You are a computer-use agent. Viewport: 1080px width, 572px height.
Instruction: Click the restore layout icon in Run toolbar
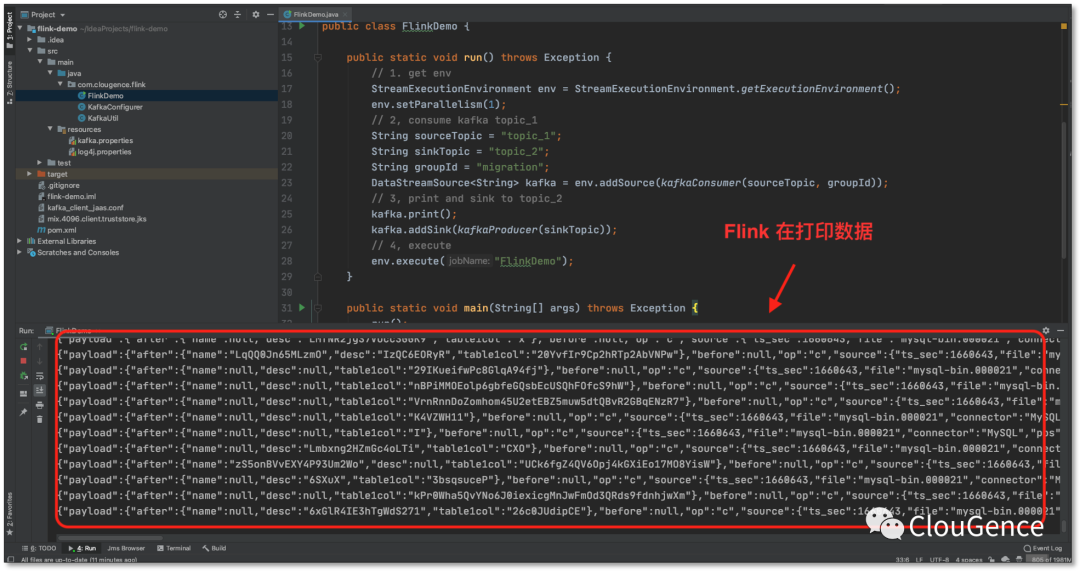(x=23, y=394)
